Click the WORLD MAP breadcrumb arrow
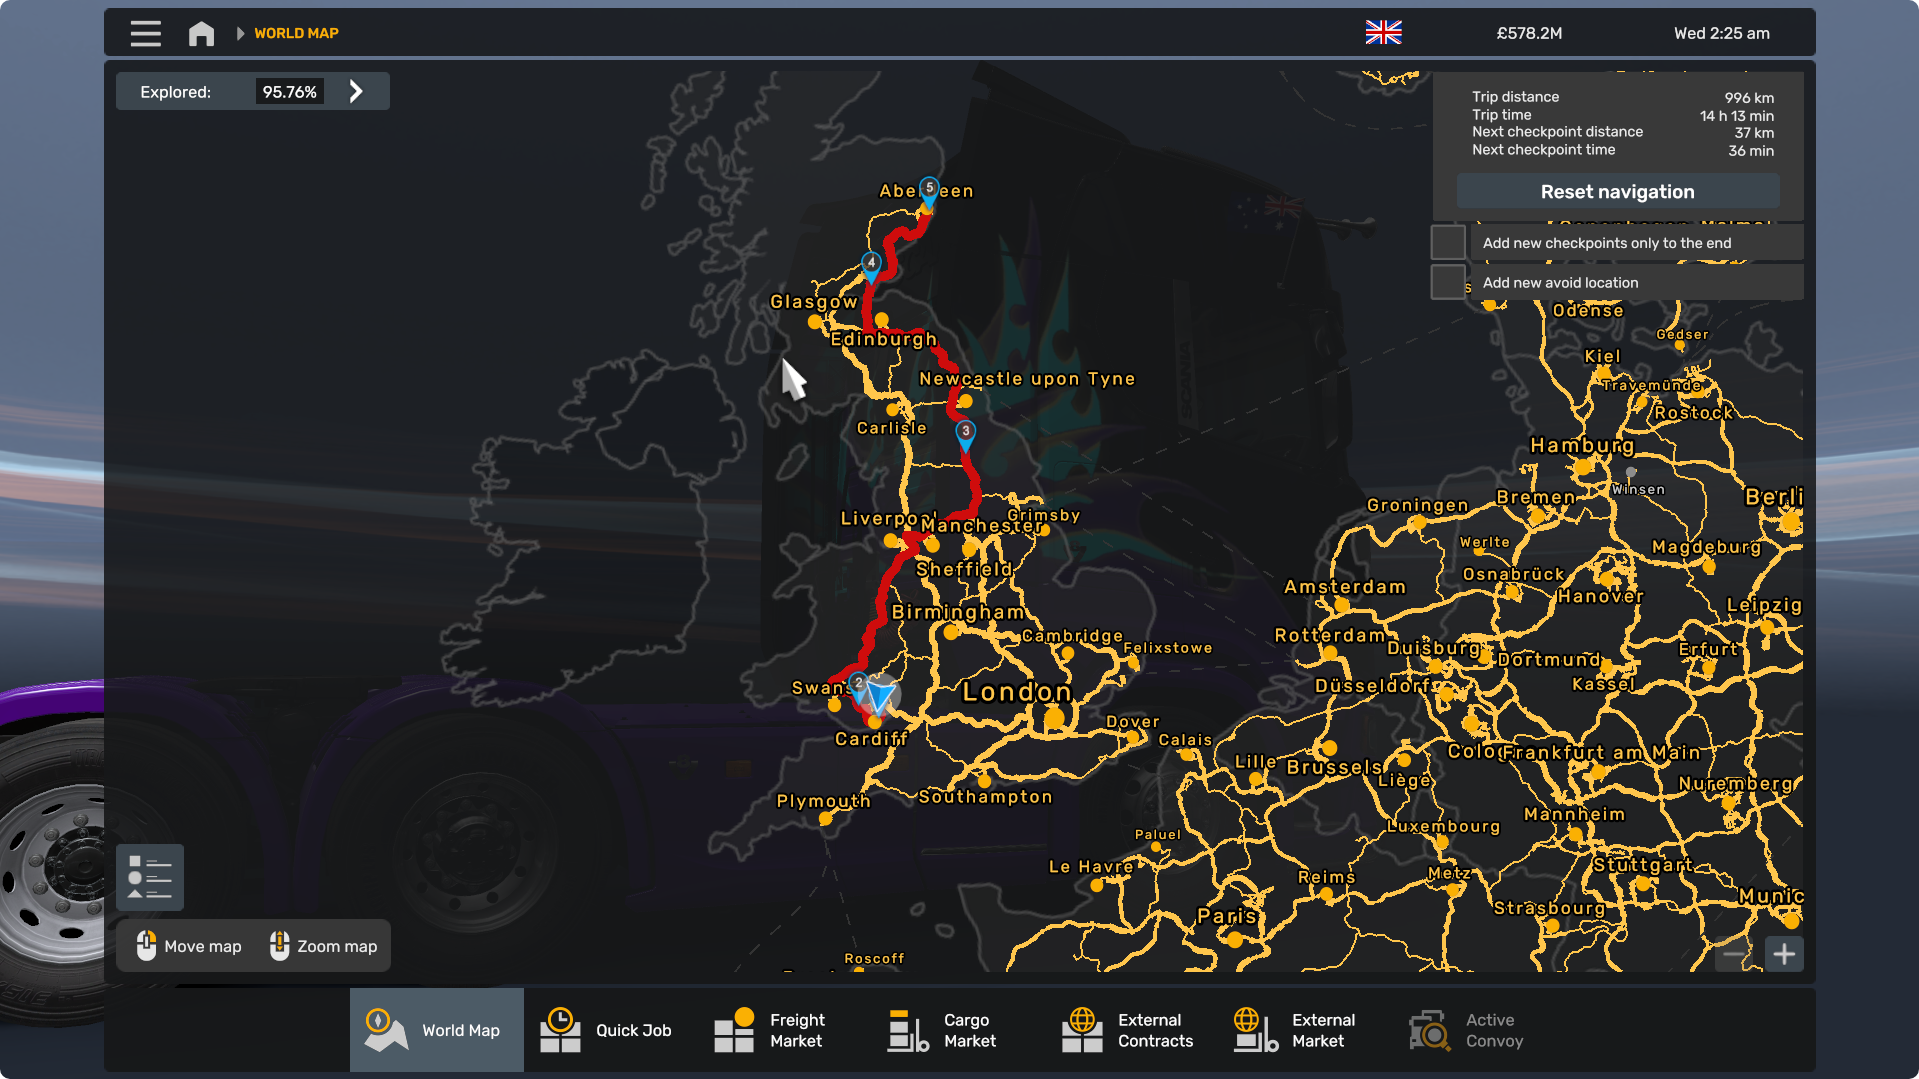Viewport: 1919px width, 1079px height. [240, 33]
